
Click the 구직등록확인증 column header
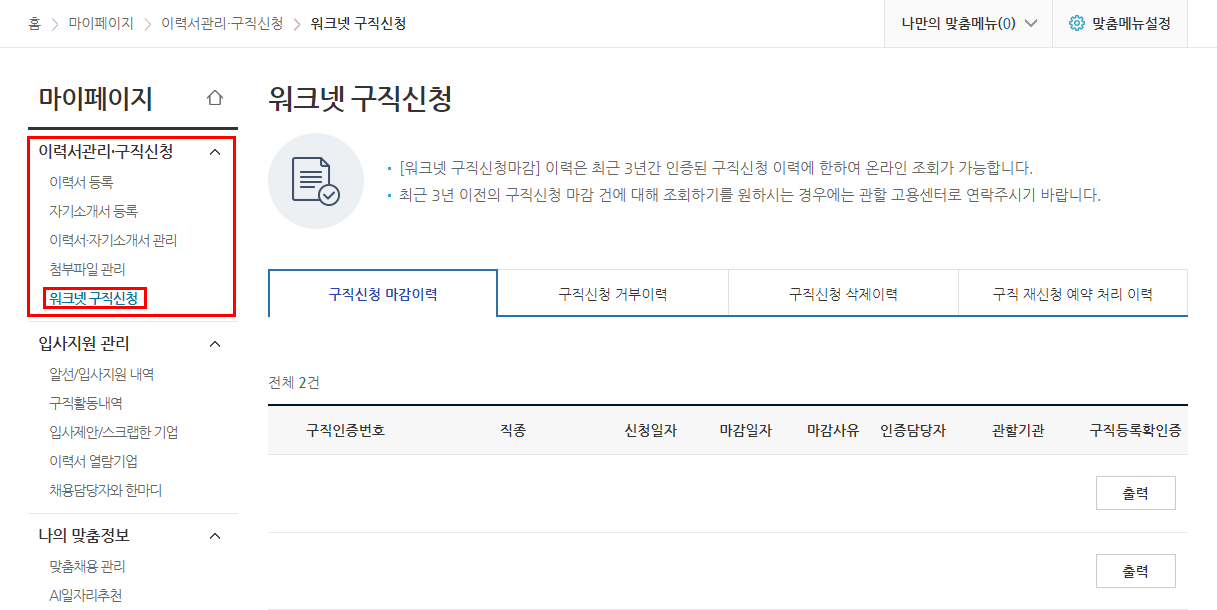[1135, 430]
